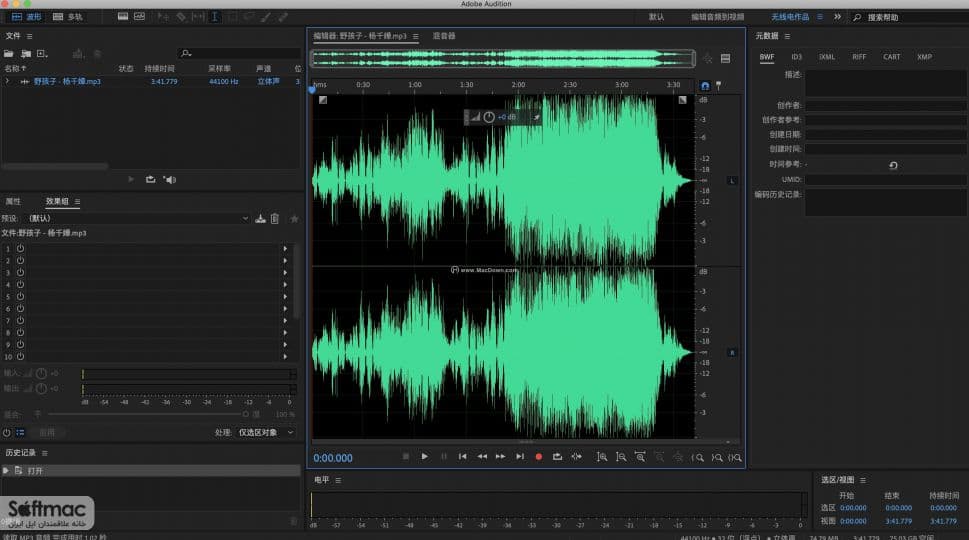Select the Time Selection tool
The image size is (969, 540).
point(214,17)
